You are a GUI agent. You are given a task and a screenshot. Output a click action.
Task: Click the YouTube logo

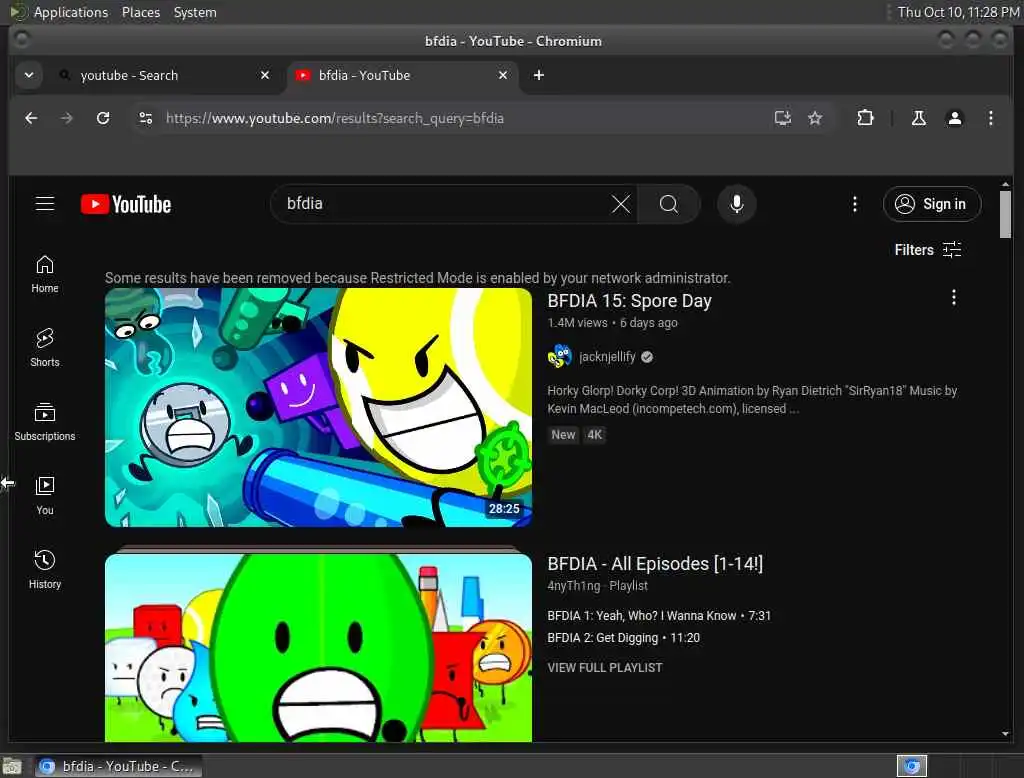pyautogui.click(x=126, y=204)
